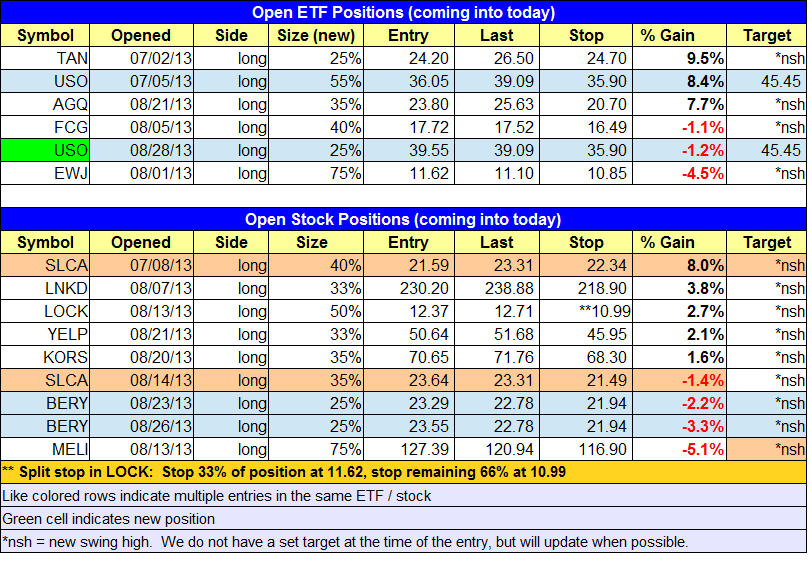This screenshot has width=812, height=574.
Task: Select the opened date 08/05/13
Action: (x=141, y=127)
